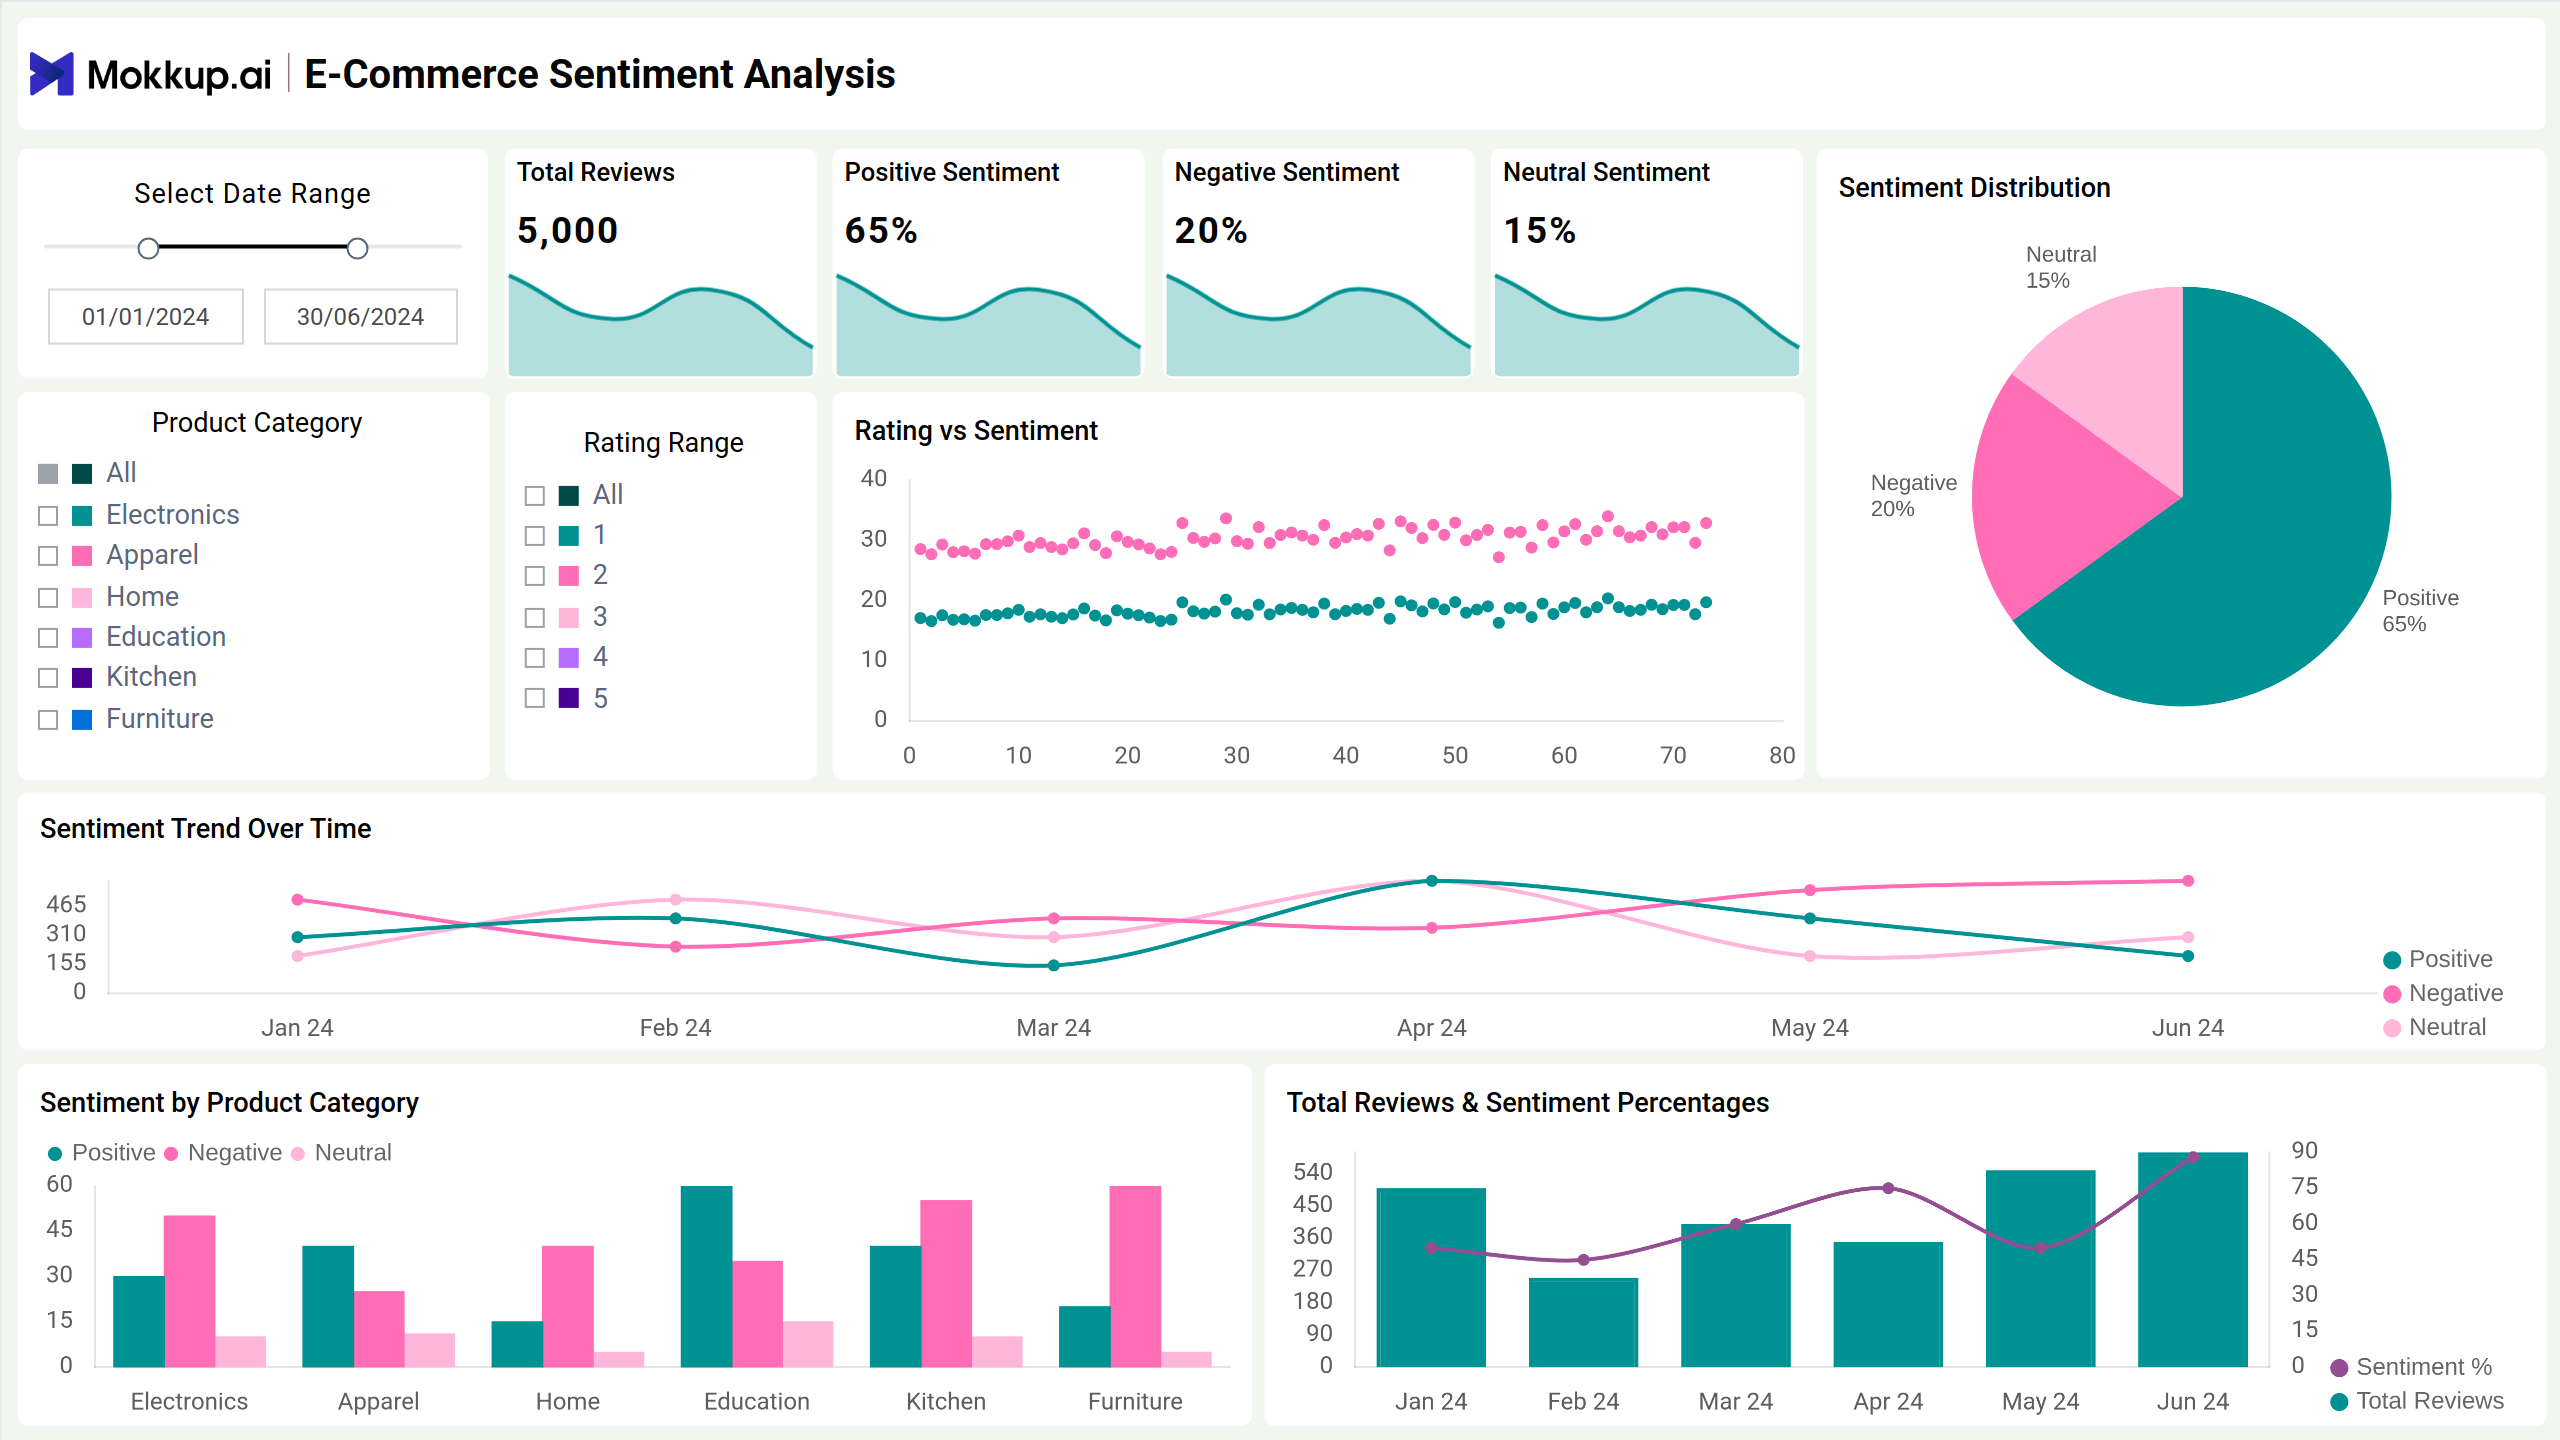Check the Home category checkbox
This screenshot has height=1440, width=2560.
point(48,597)
